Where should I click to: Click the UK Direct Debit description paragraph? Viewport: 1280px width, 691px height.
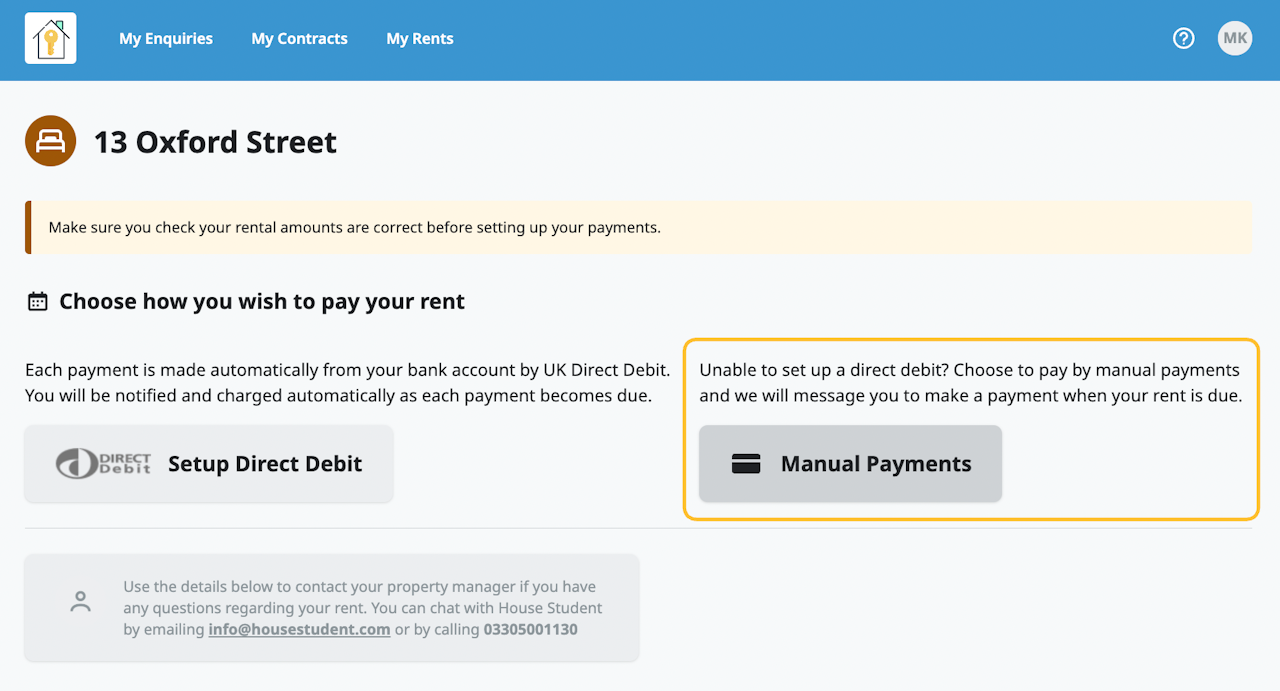coord(347,383)
